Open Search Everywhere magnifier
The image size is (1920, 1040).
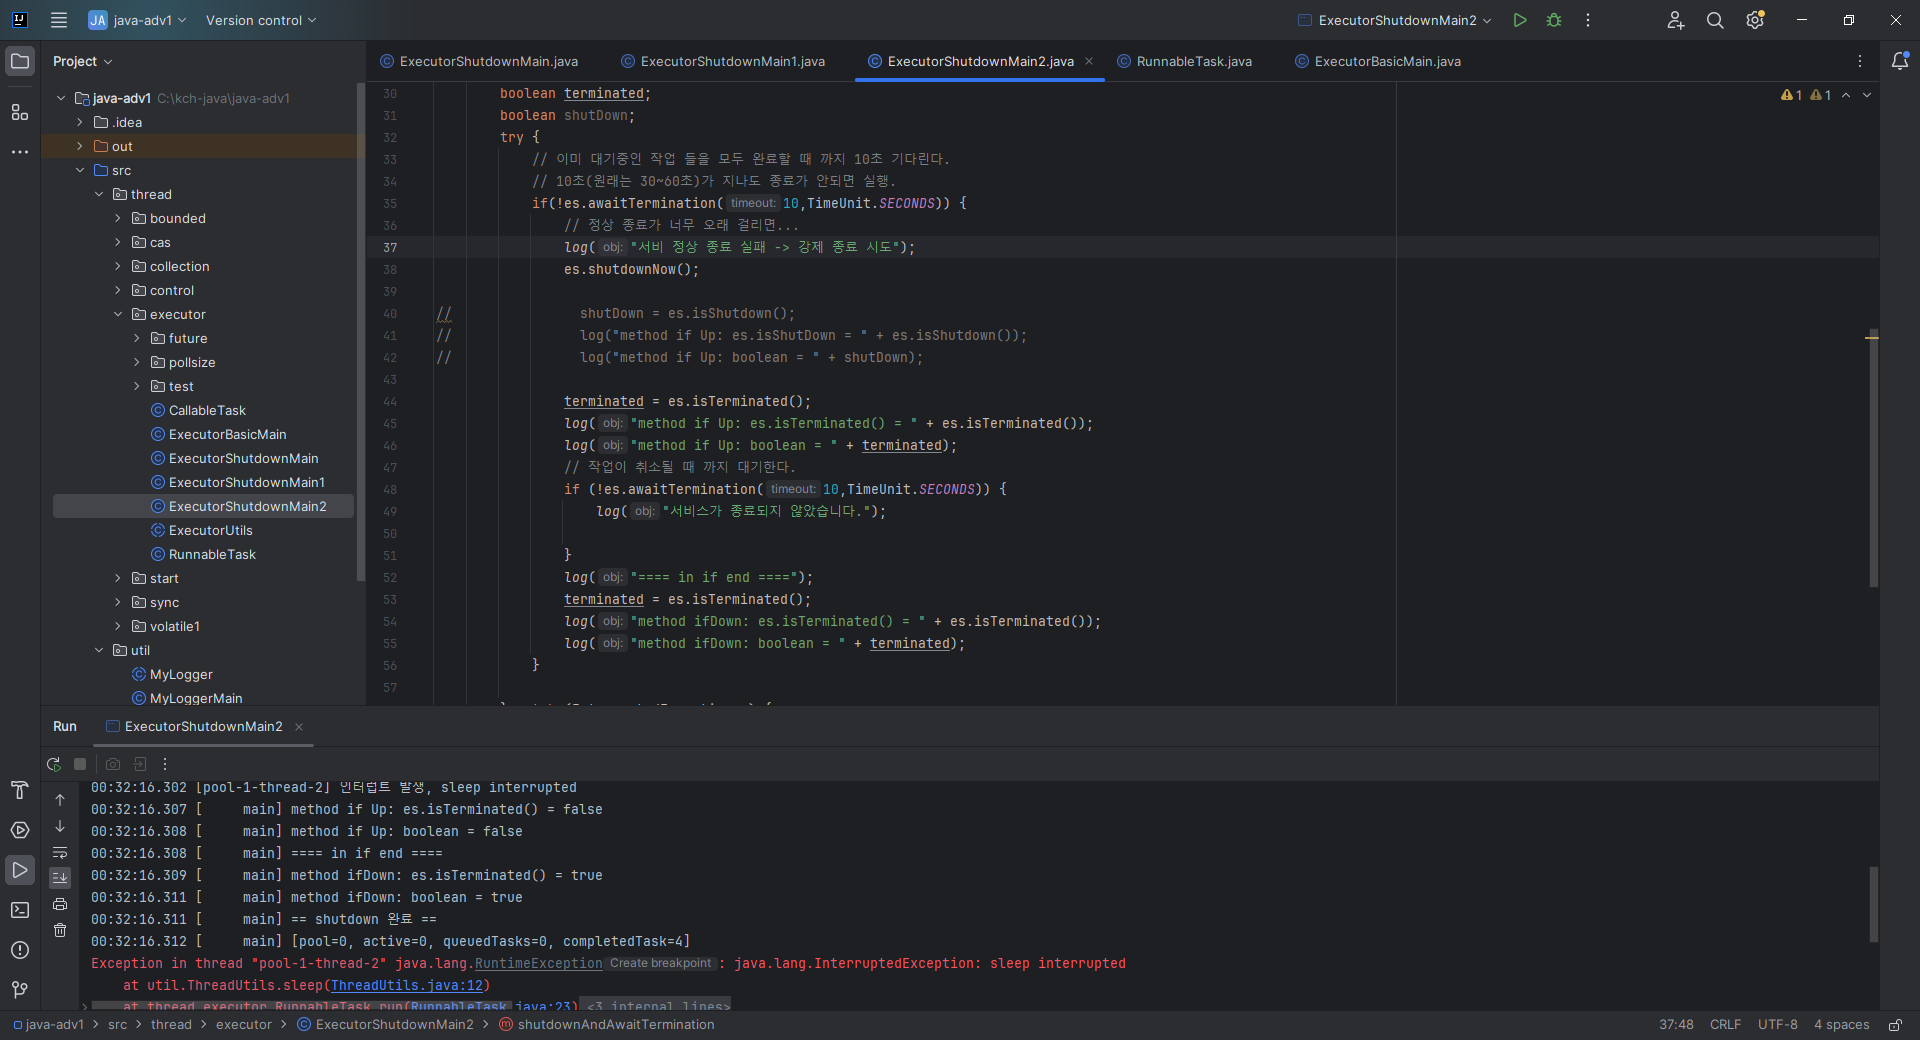point(1715,20)
